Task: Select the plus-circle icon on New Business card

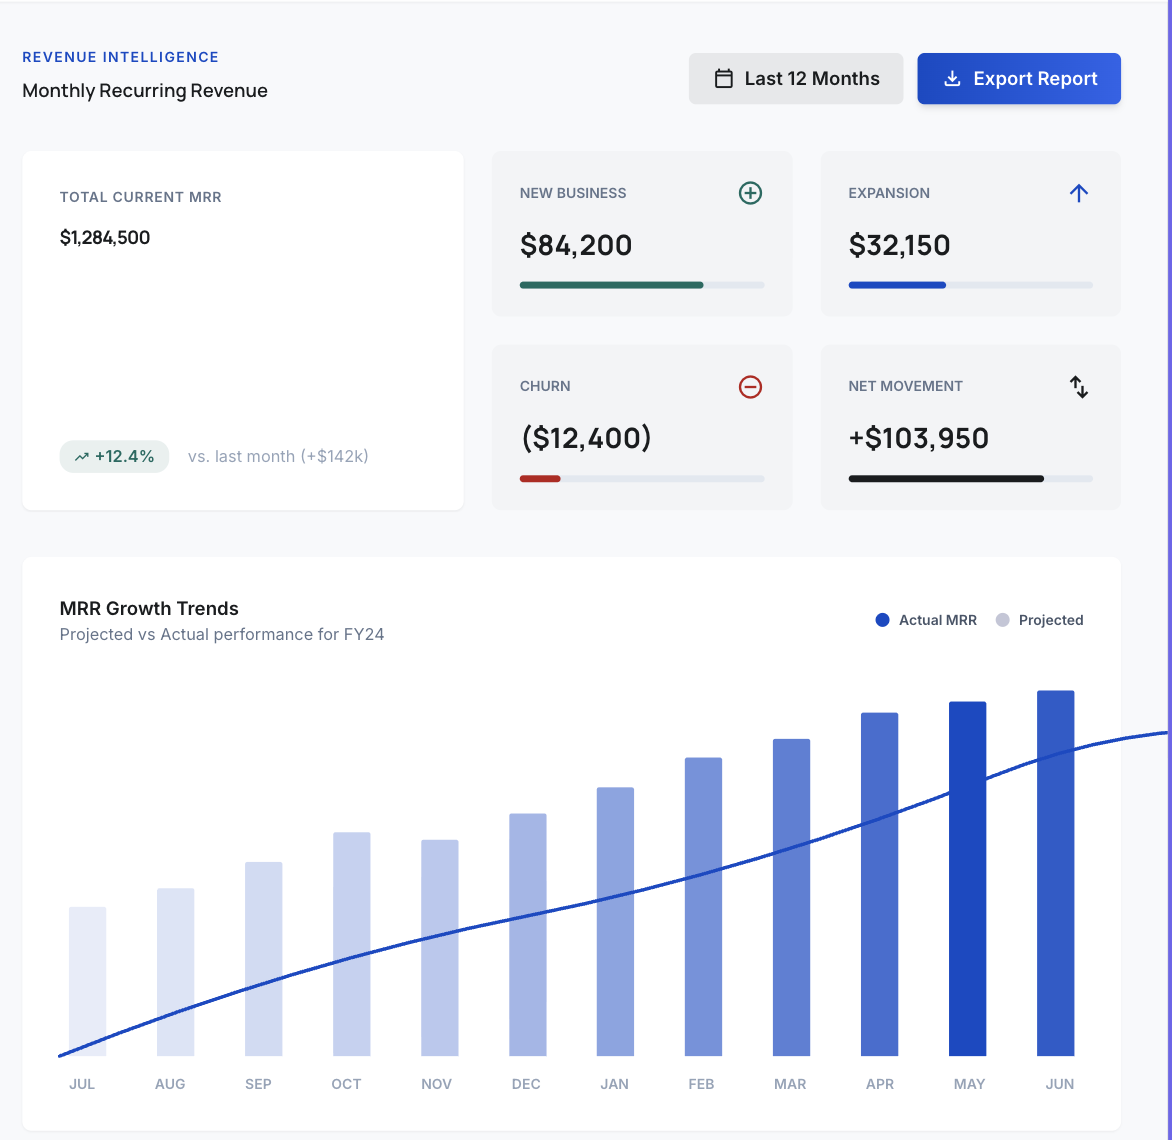Action: click(750, 193)
